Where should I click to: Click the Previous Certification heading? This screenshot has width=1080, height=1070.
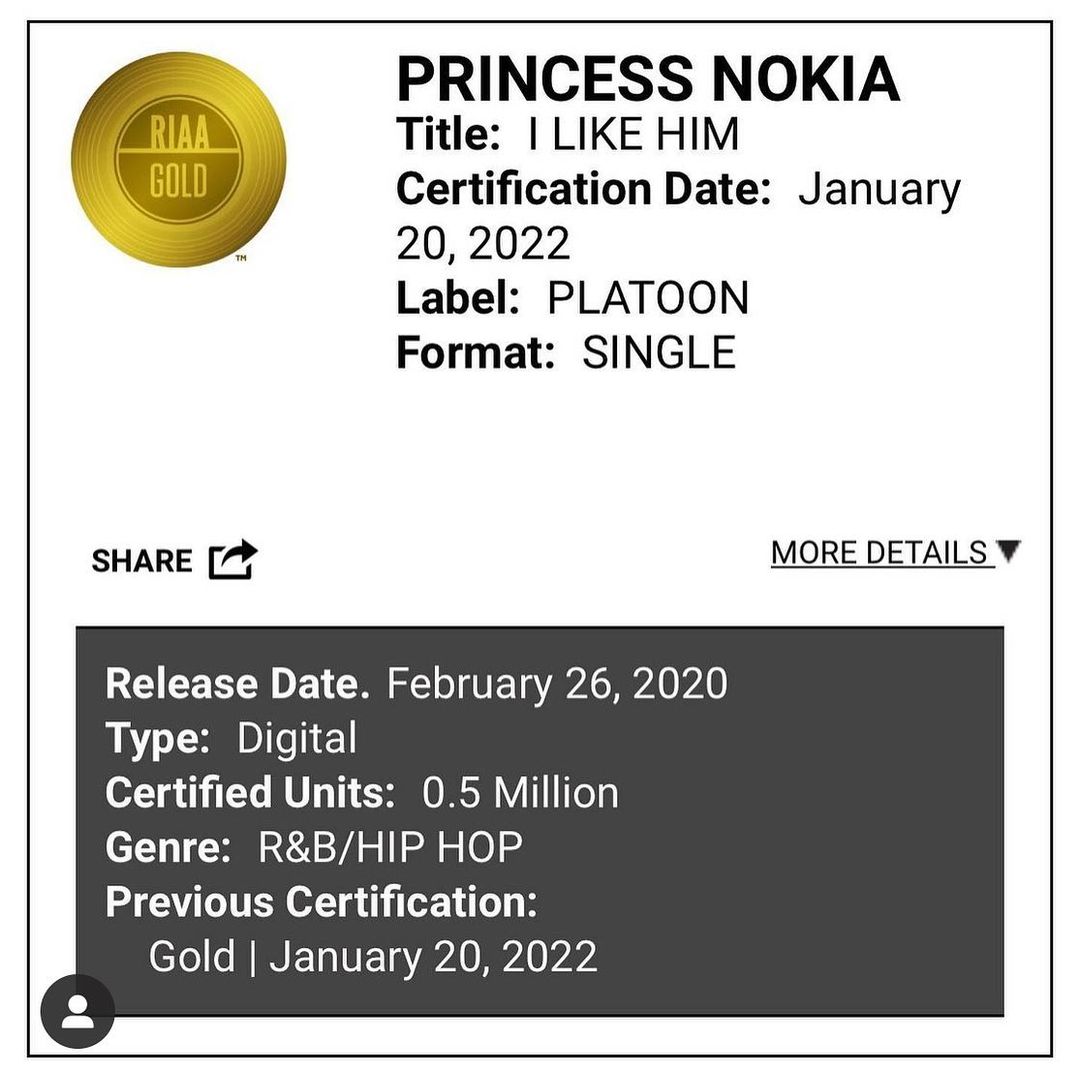pyautogui.click(x=322, y=901)
